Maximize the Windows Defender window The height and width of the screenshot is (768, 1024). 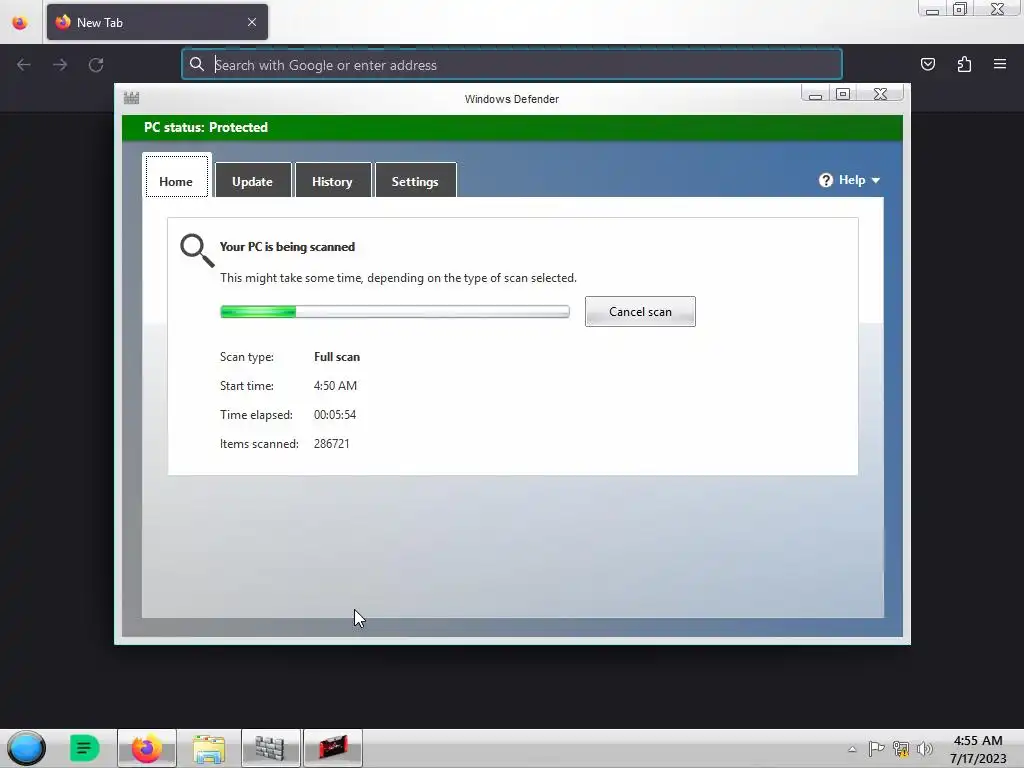(x=843, y=95)
